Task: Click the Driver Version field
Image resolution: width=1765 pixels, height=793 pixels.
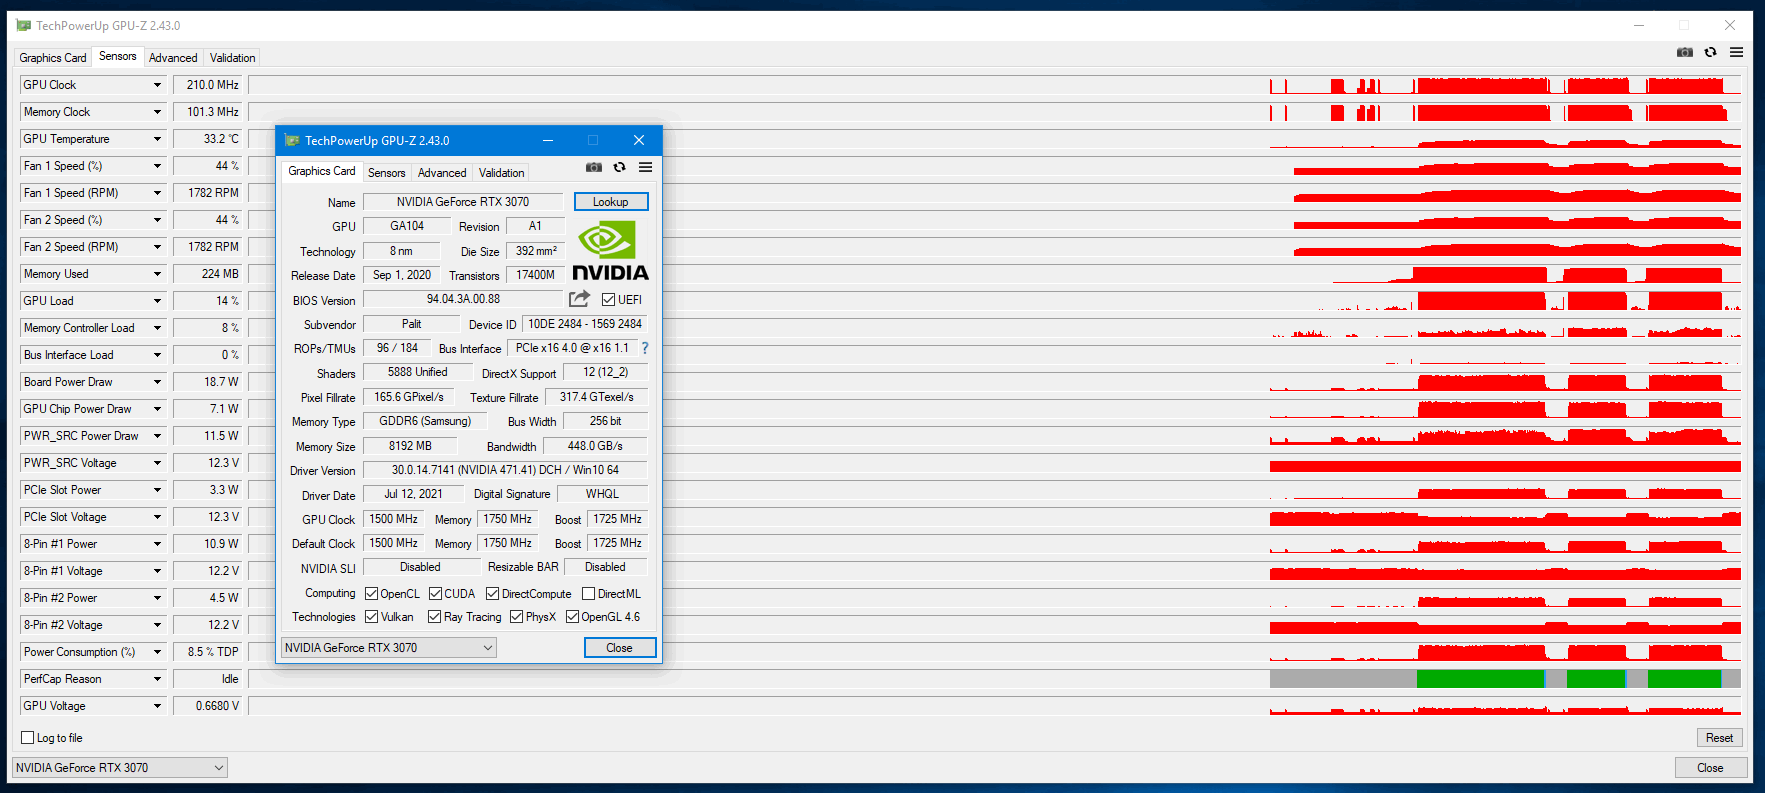Action: (x=505, y=469)
